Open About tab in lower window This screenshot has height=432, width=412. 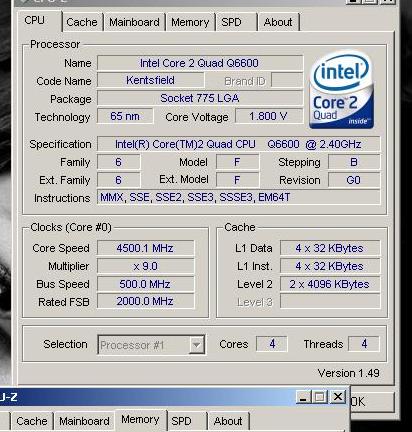pos(228,421)
